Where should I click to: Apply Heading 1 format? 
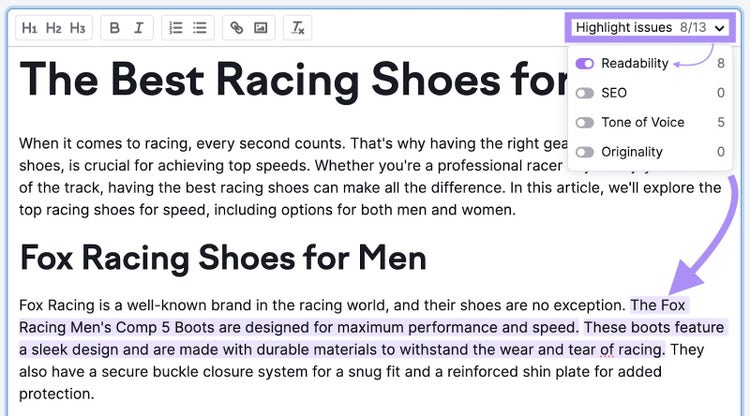30,28
